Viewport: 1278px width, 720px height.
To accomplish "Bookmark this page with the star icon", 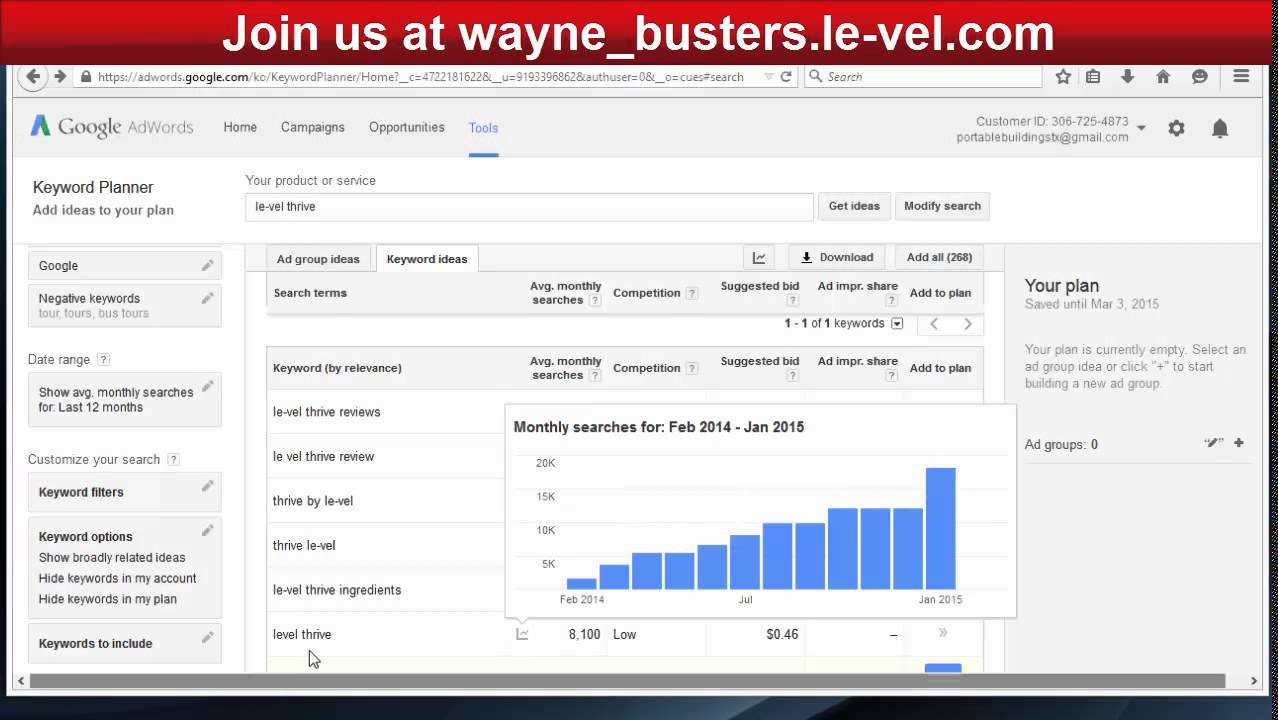I will [x=1063, y=77].
